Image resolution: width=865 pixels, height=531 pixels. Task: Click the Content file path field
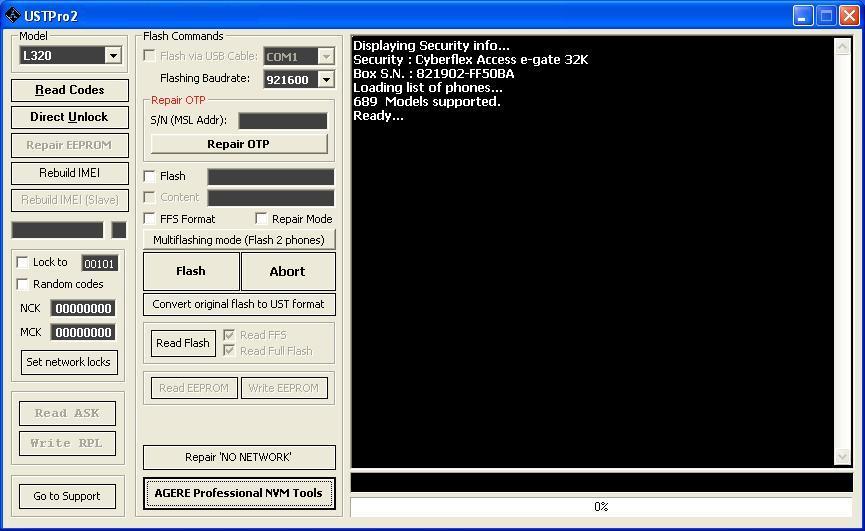[271, 198]
